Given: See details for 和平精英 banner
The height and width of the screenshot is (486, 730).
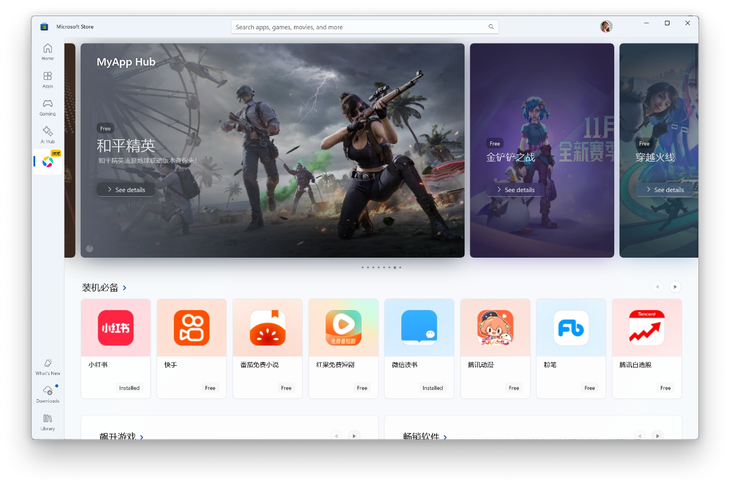Looking at the screenshot, I should (x=126, y=189).
